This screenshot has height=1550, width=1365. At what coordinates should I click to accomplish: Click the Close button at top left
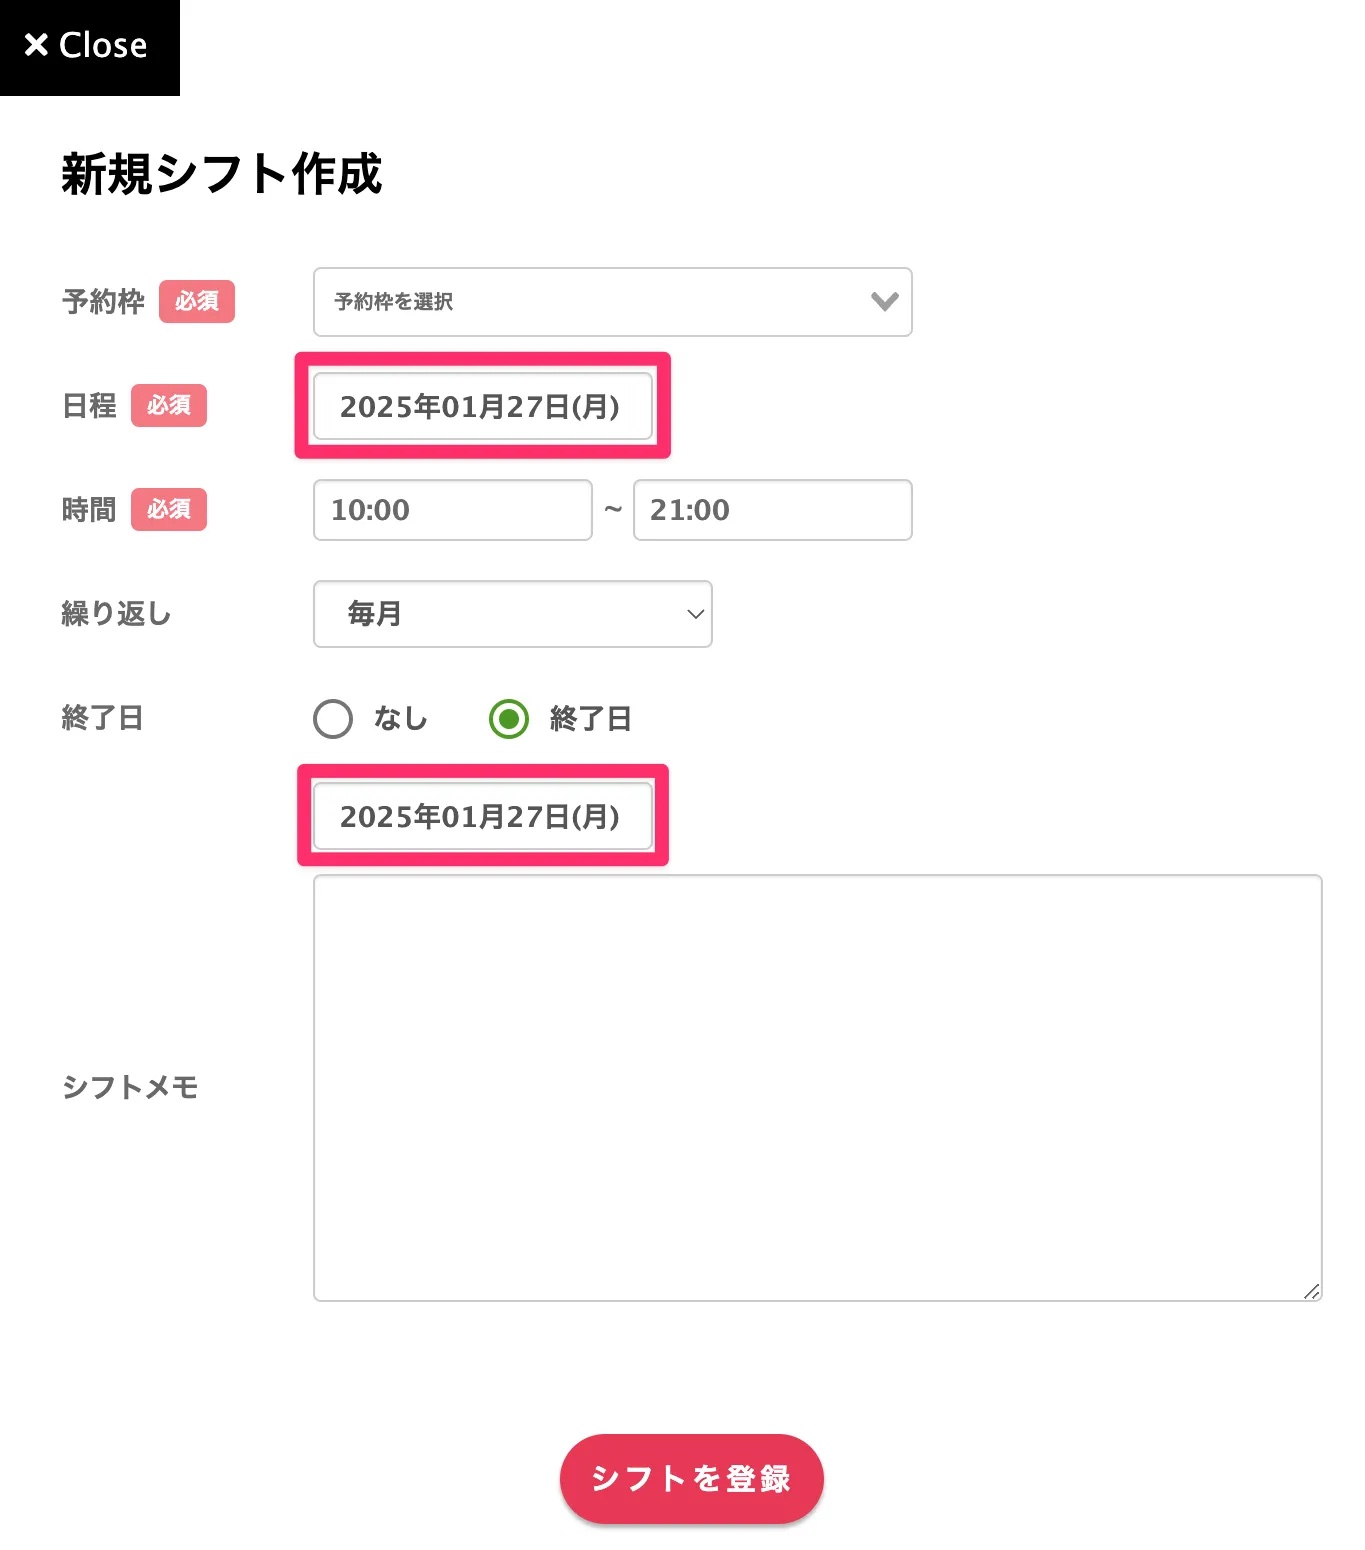89,45
